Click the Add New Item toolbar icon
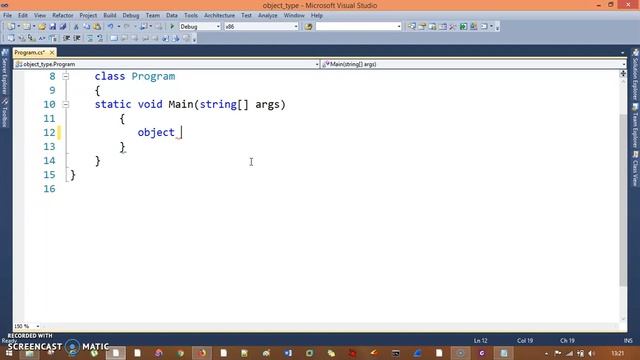Screen dimensions: 640x360 [27, 27]
